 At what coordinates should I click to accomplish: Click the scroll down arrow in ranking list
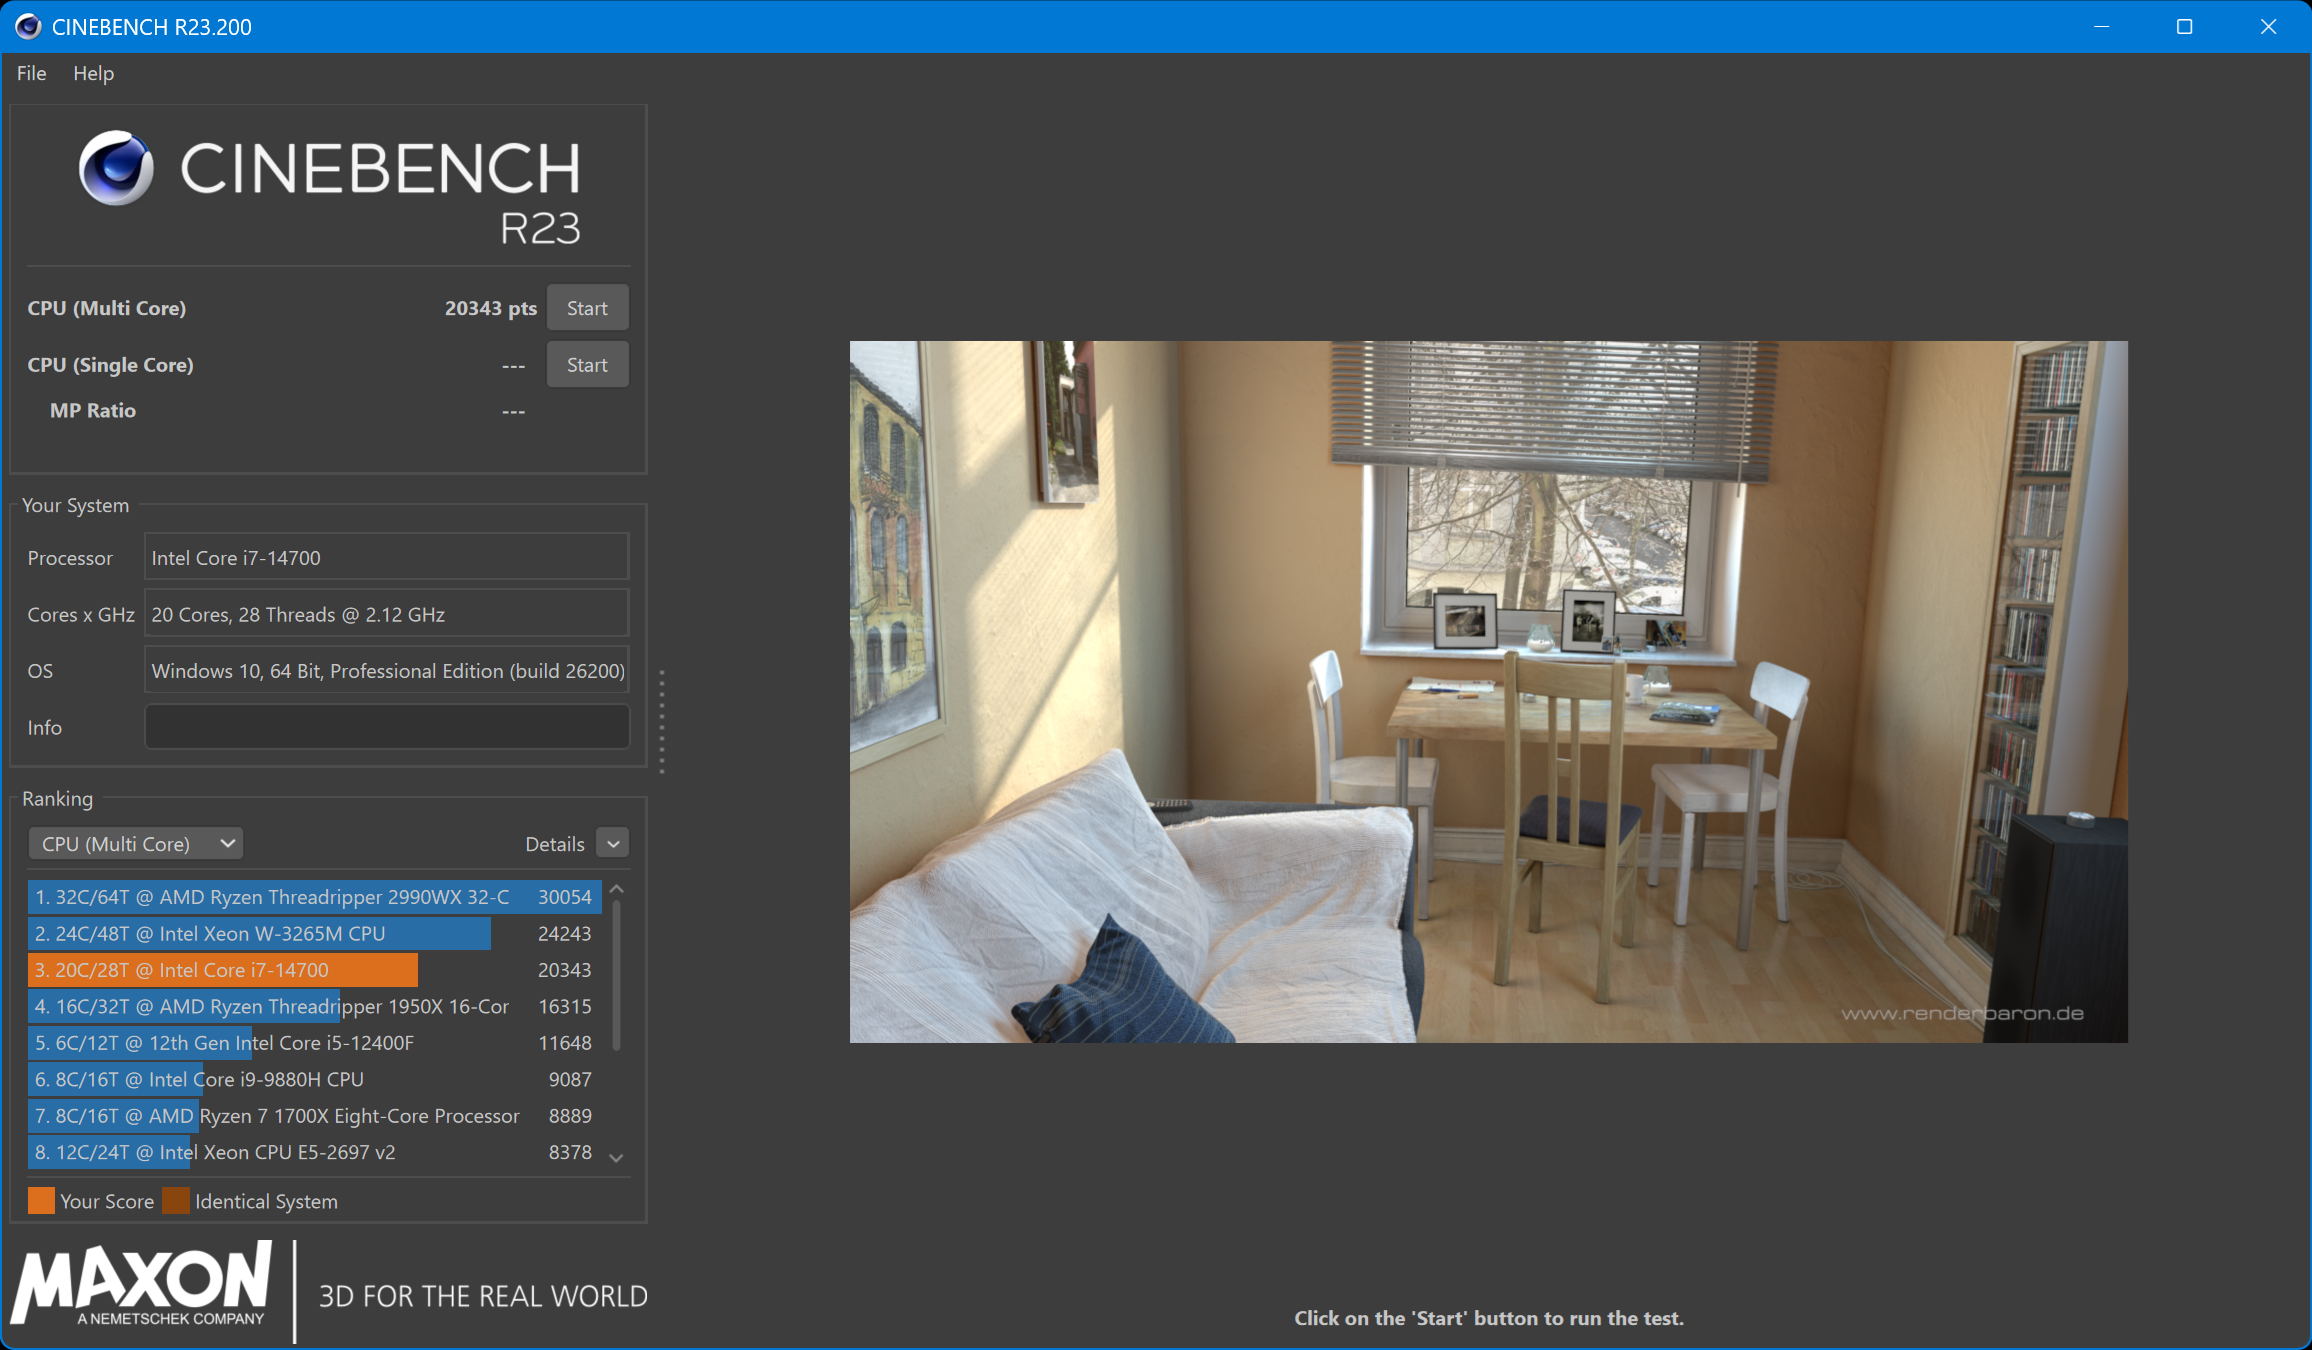pyautogui.click(x=617, y=1157)
